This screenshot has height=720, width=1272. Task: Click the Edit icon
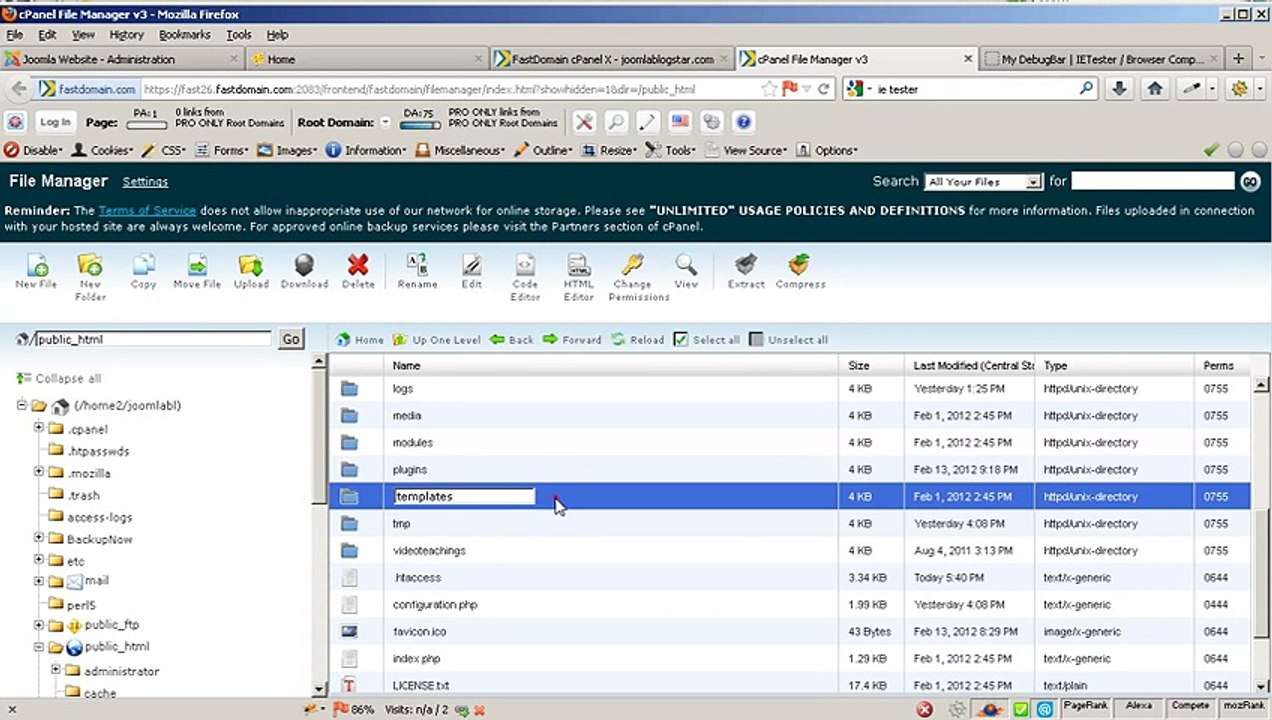point(471,265)
